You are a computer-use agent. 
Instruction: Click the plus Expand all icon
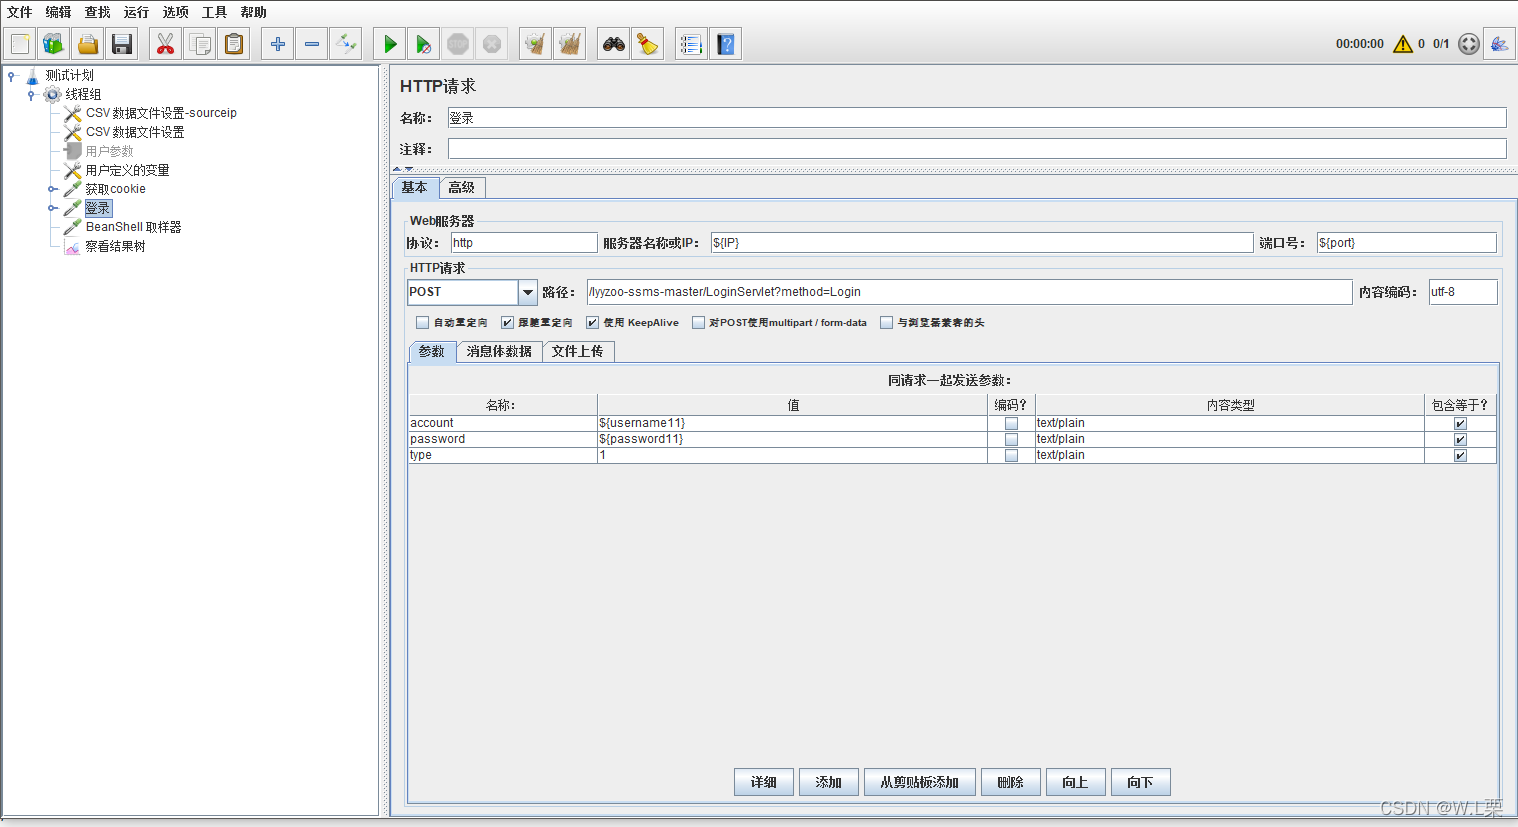(x=278, y=44)
